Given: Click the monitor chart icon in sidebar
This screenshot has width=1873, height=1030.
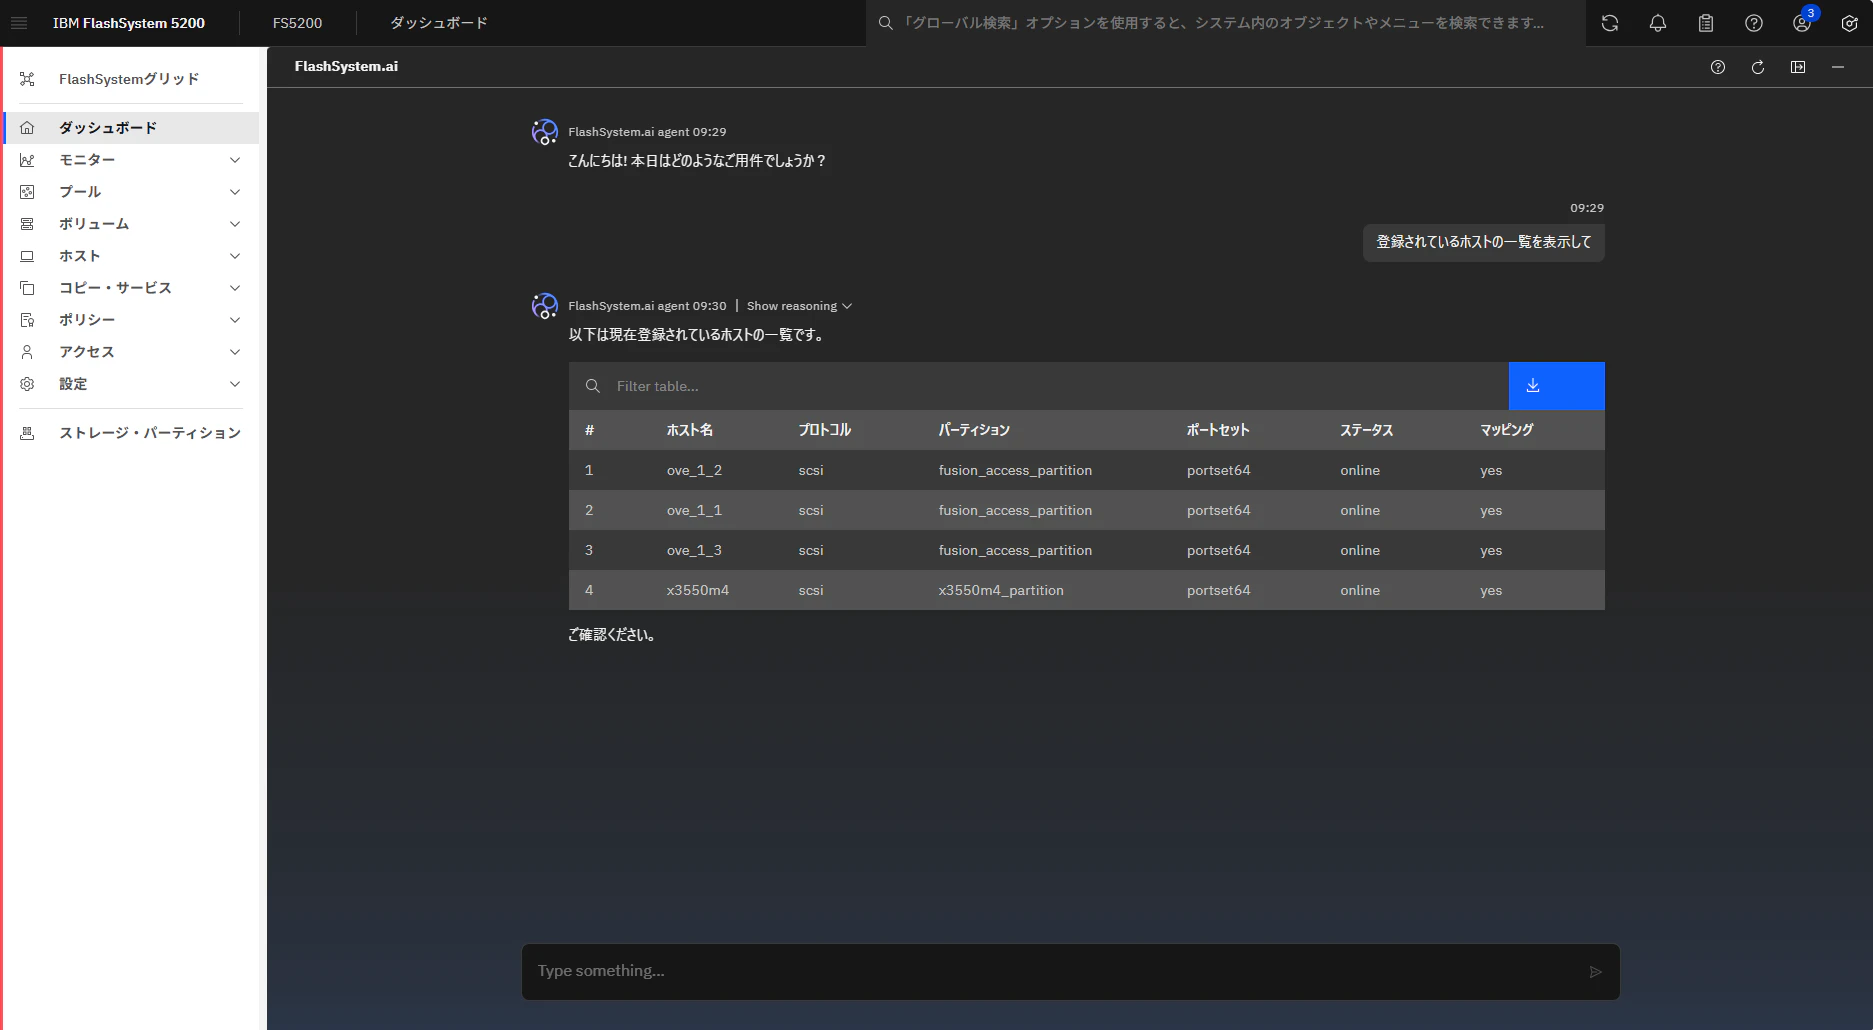Looking at the screenshot, I should (x=27, y=160).
